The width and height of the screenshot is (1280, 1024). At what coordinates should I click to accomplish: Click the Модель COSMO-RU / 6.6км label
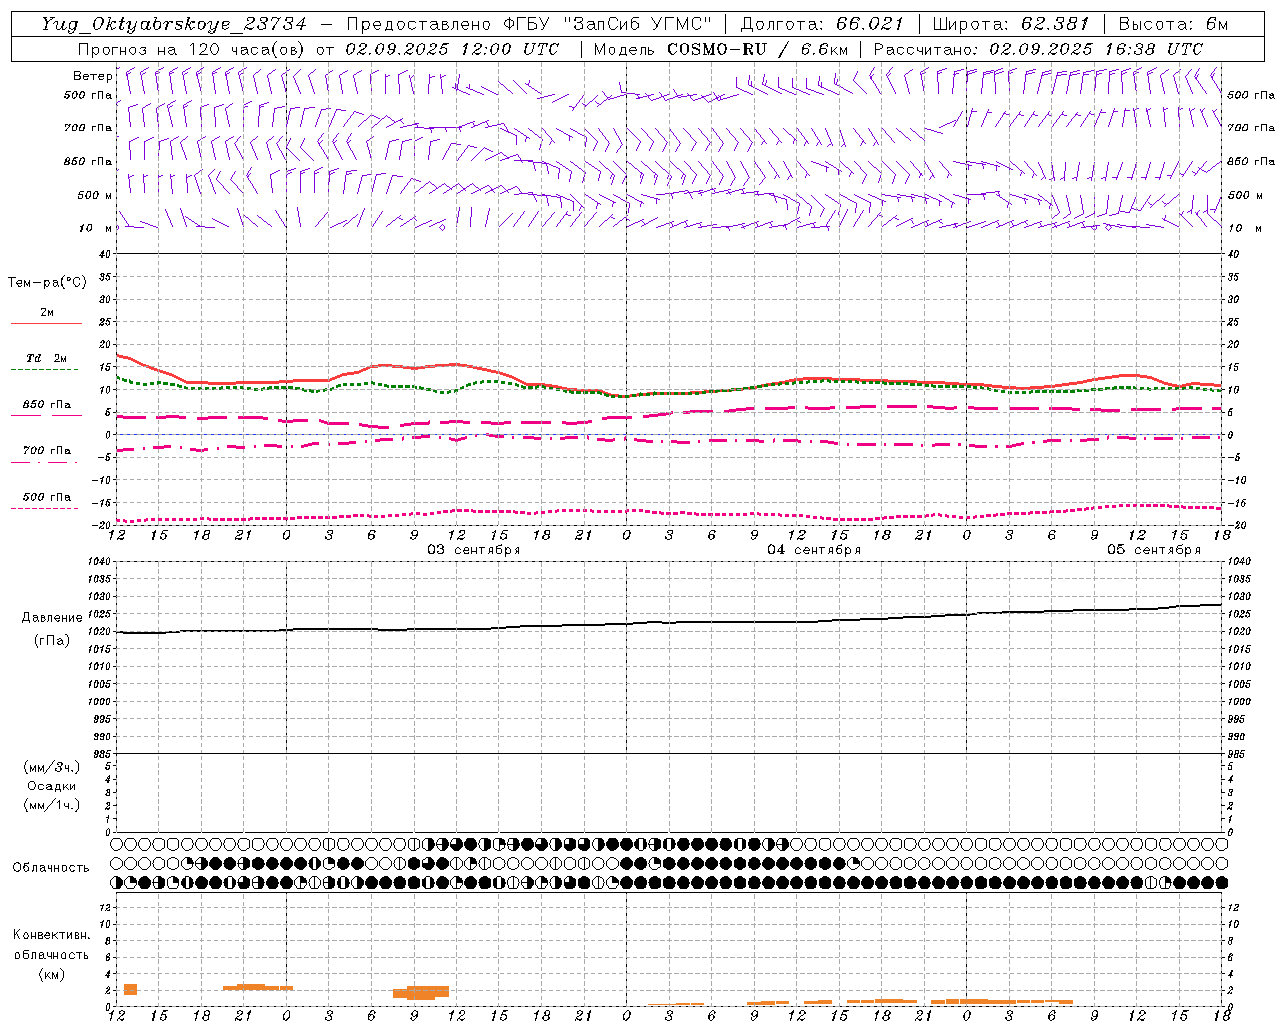coord(720,48)
